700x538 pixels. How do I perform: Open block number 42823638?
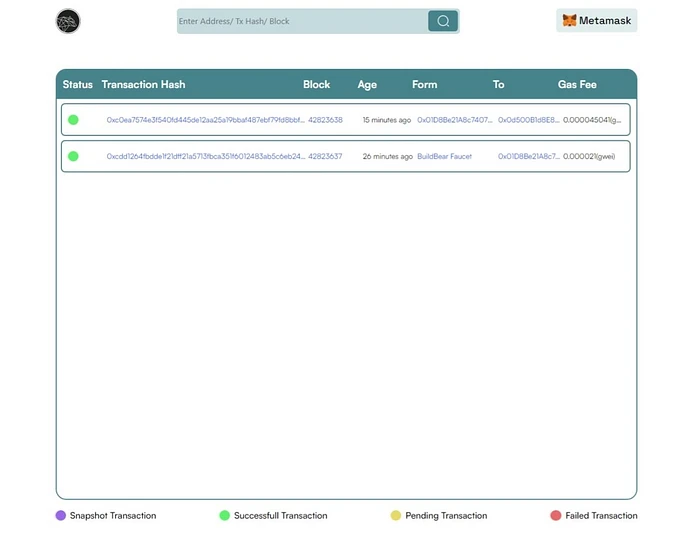(325, 120)
